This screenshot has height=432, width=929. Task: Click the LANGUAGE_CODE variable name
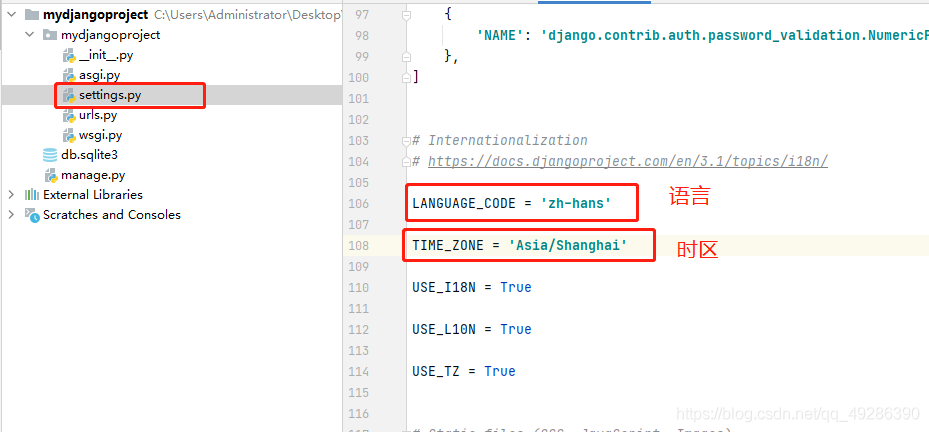click(464, 203)
